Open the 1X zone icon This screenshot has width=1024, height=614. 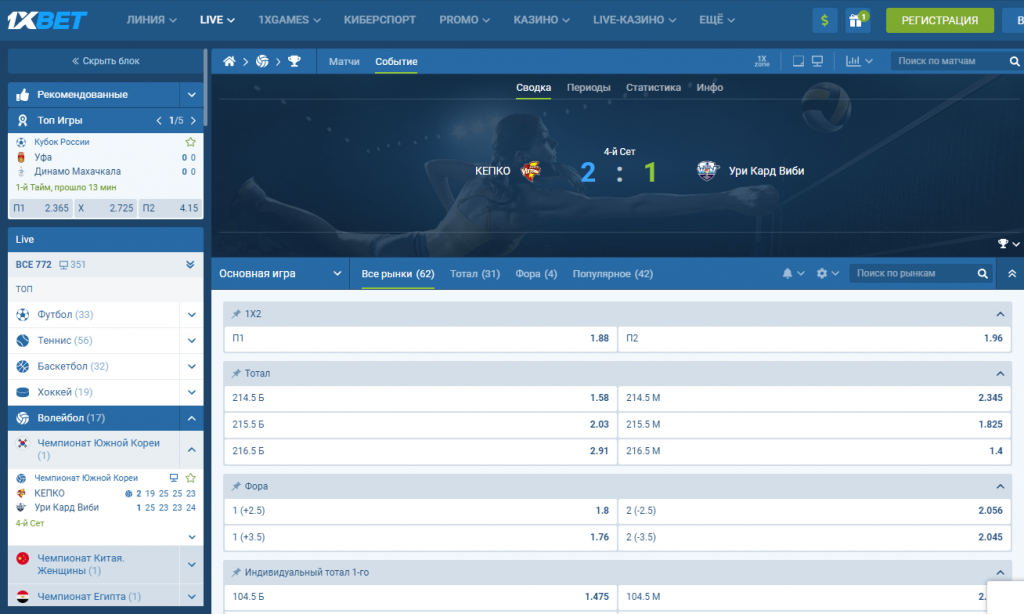click(x=762, y=62)
